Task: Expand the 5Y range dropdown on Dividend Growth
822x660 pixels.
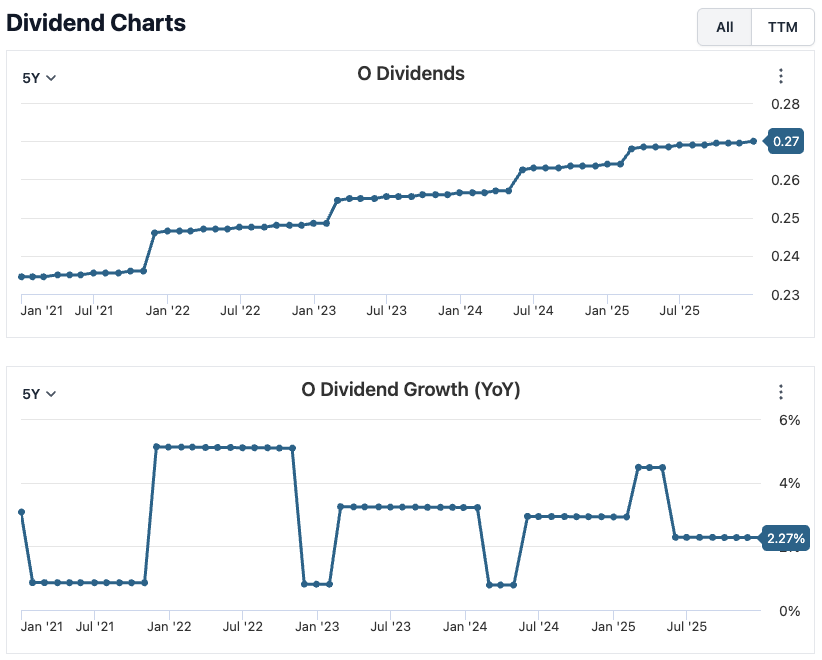Action: 39,393
